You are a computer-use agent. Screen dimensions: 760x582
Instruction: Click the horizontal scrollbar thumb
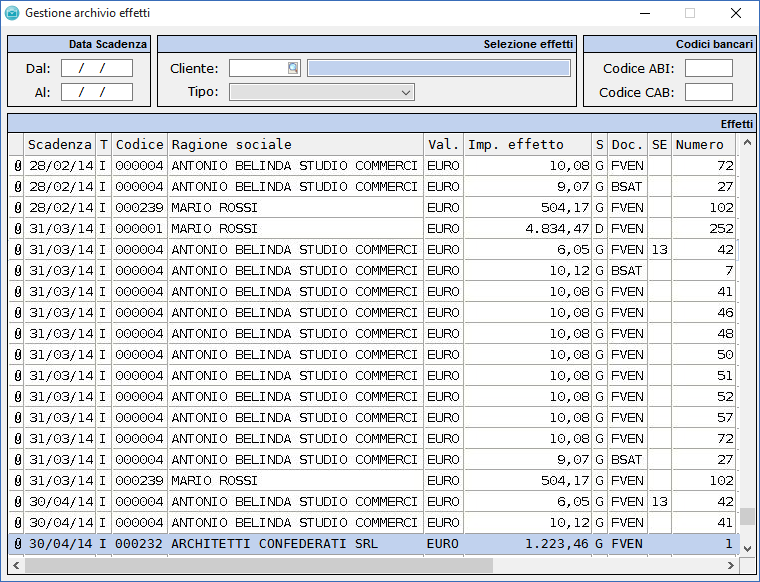tap(259, 565)
